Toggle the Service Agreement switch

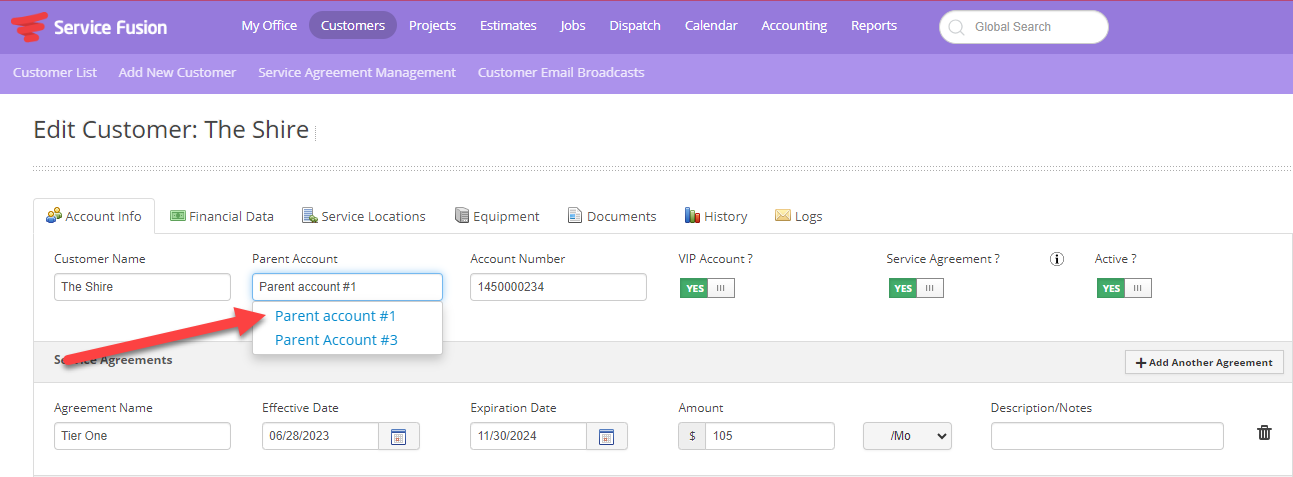click(x=916, y=288)
